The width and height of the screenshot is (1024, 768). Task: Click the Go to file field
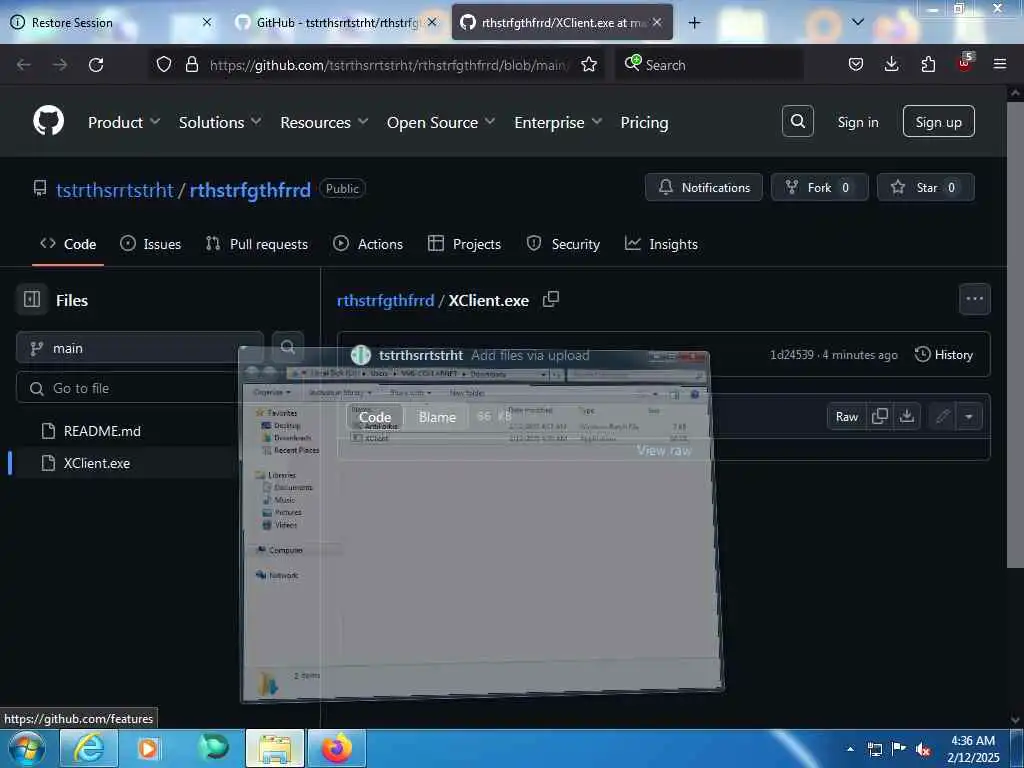[x=140, y=388]
